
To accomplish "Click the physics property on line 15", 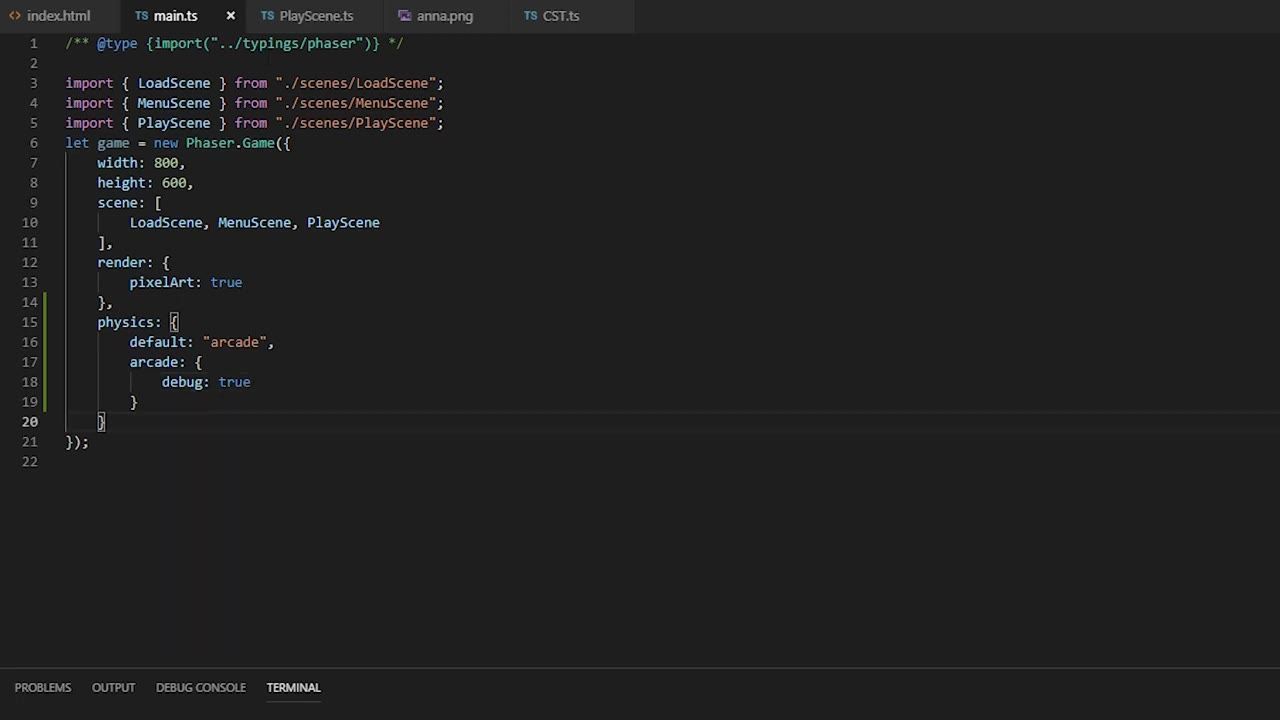I will tap(125, 323).
